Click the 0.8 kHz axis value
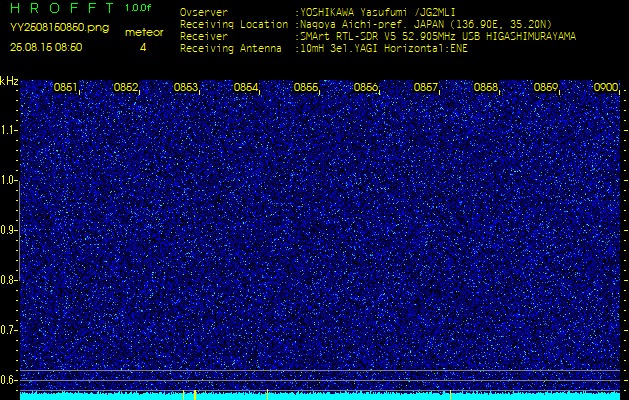The width and height of the screenshot is (629, 400). [x=8, y=280]
